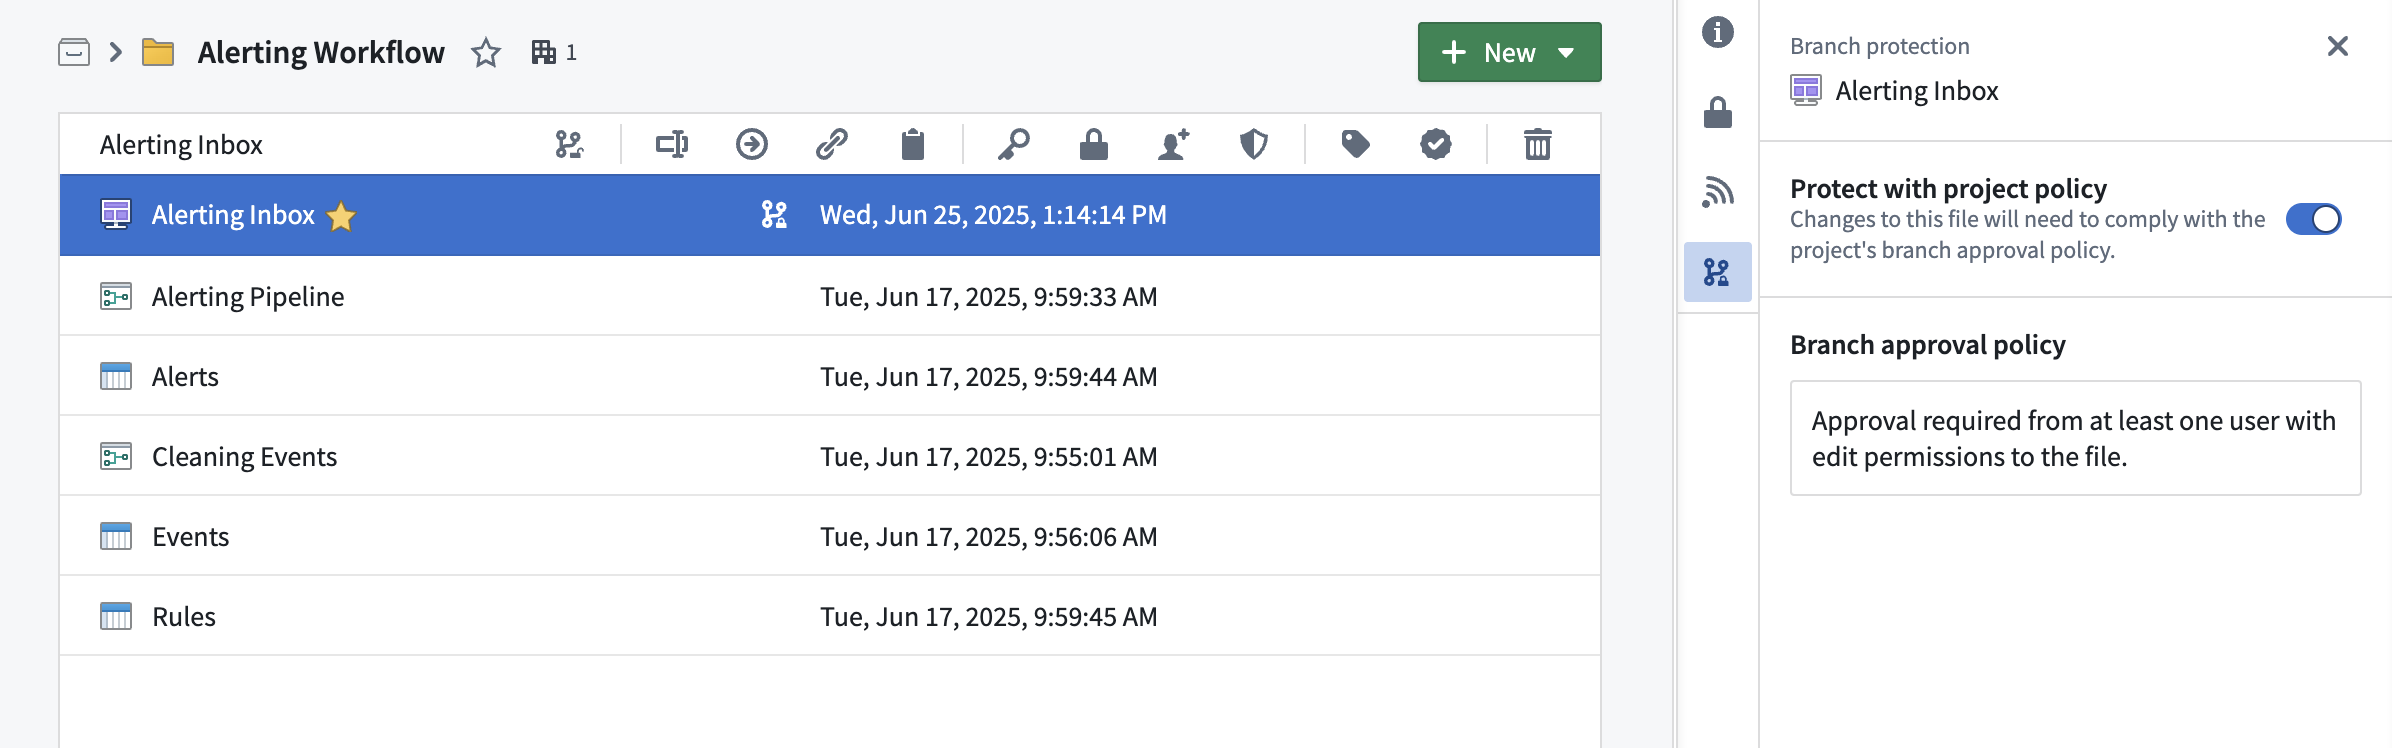Click the rename icon in toolbar
The image size is (2392, 748).
pyautogui.click(x=671, y=145)
